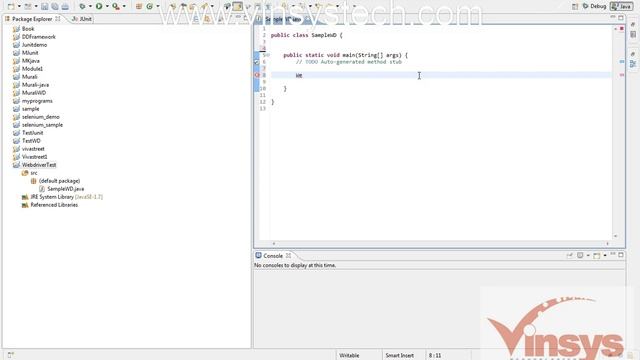Select the Book project
Viewport: 640px width, 360px height.
point(28,29)
